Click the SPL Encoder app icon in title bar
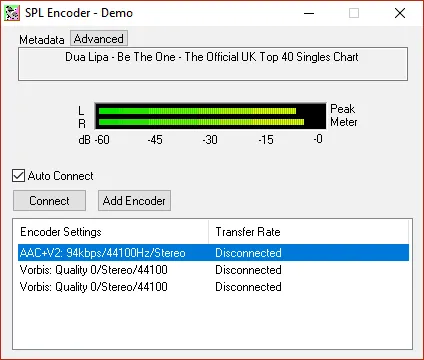The width and height of the screenshot is (424, 360). (12, 13)
